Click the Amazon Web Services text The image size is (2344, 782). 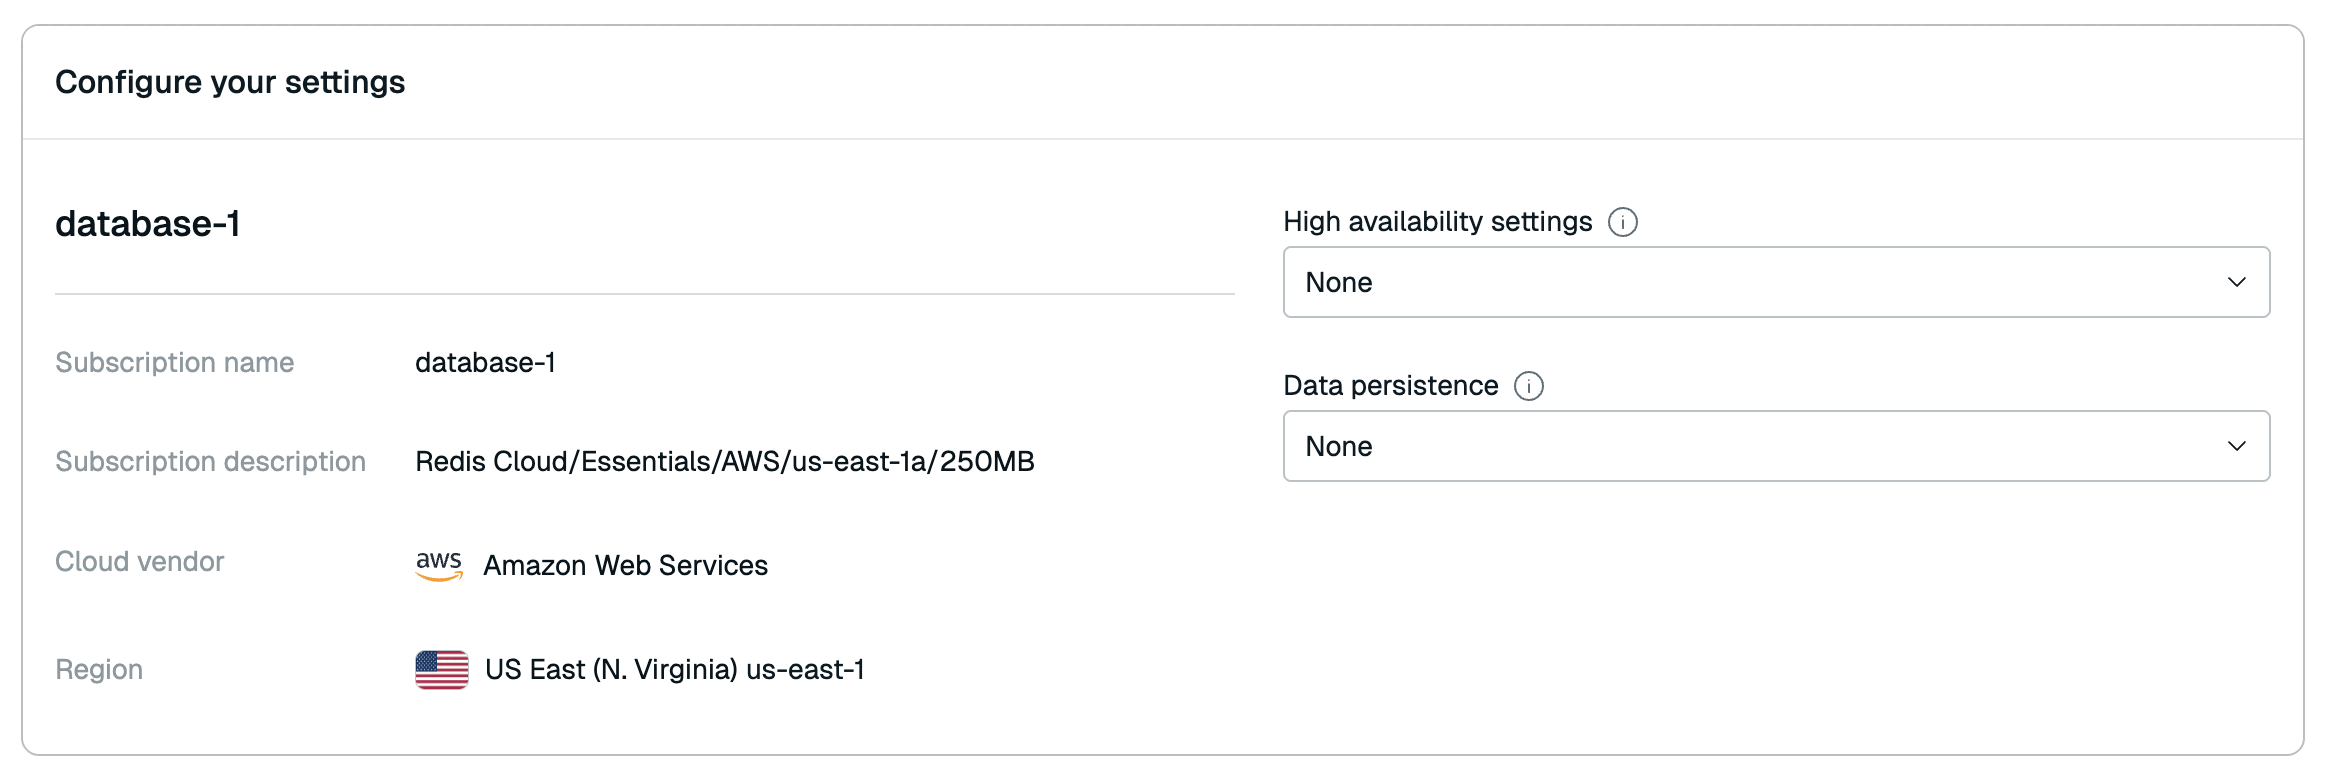point(625,566)
